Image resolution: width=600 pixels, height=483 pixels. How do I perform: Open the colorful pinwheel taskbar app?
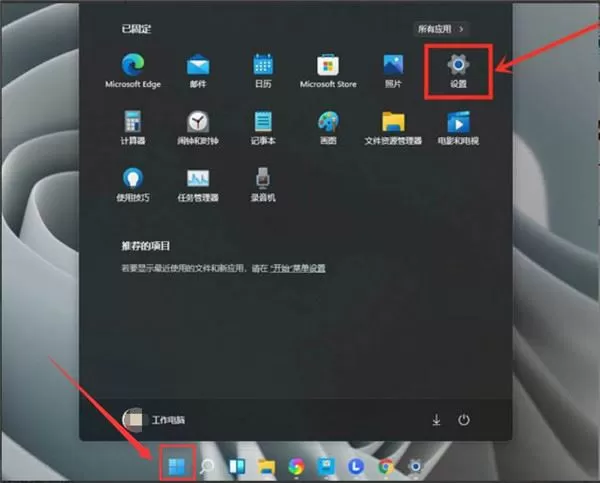coord(296,466)
